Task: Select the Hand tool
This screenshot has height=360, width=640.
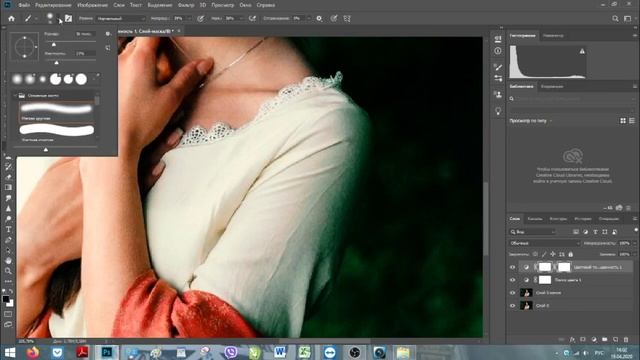Action: [8, 260]
